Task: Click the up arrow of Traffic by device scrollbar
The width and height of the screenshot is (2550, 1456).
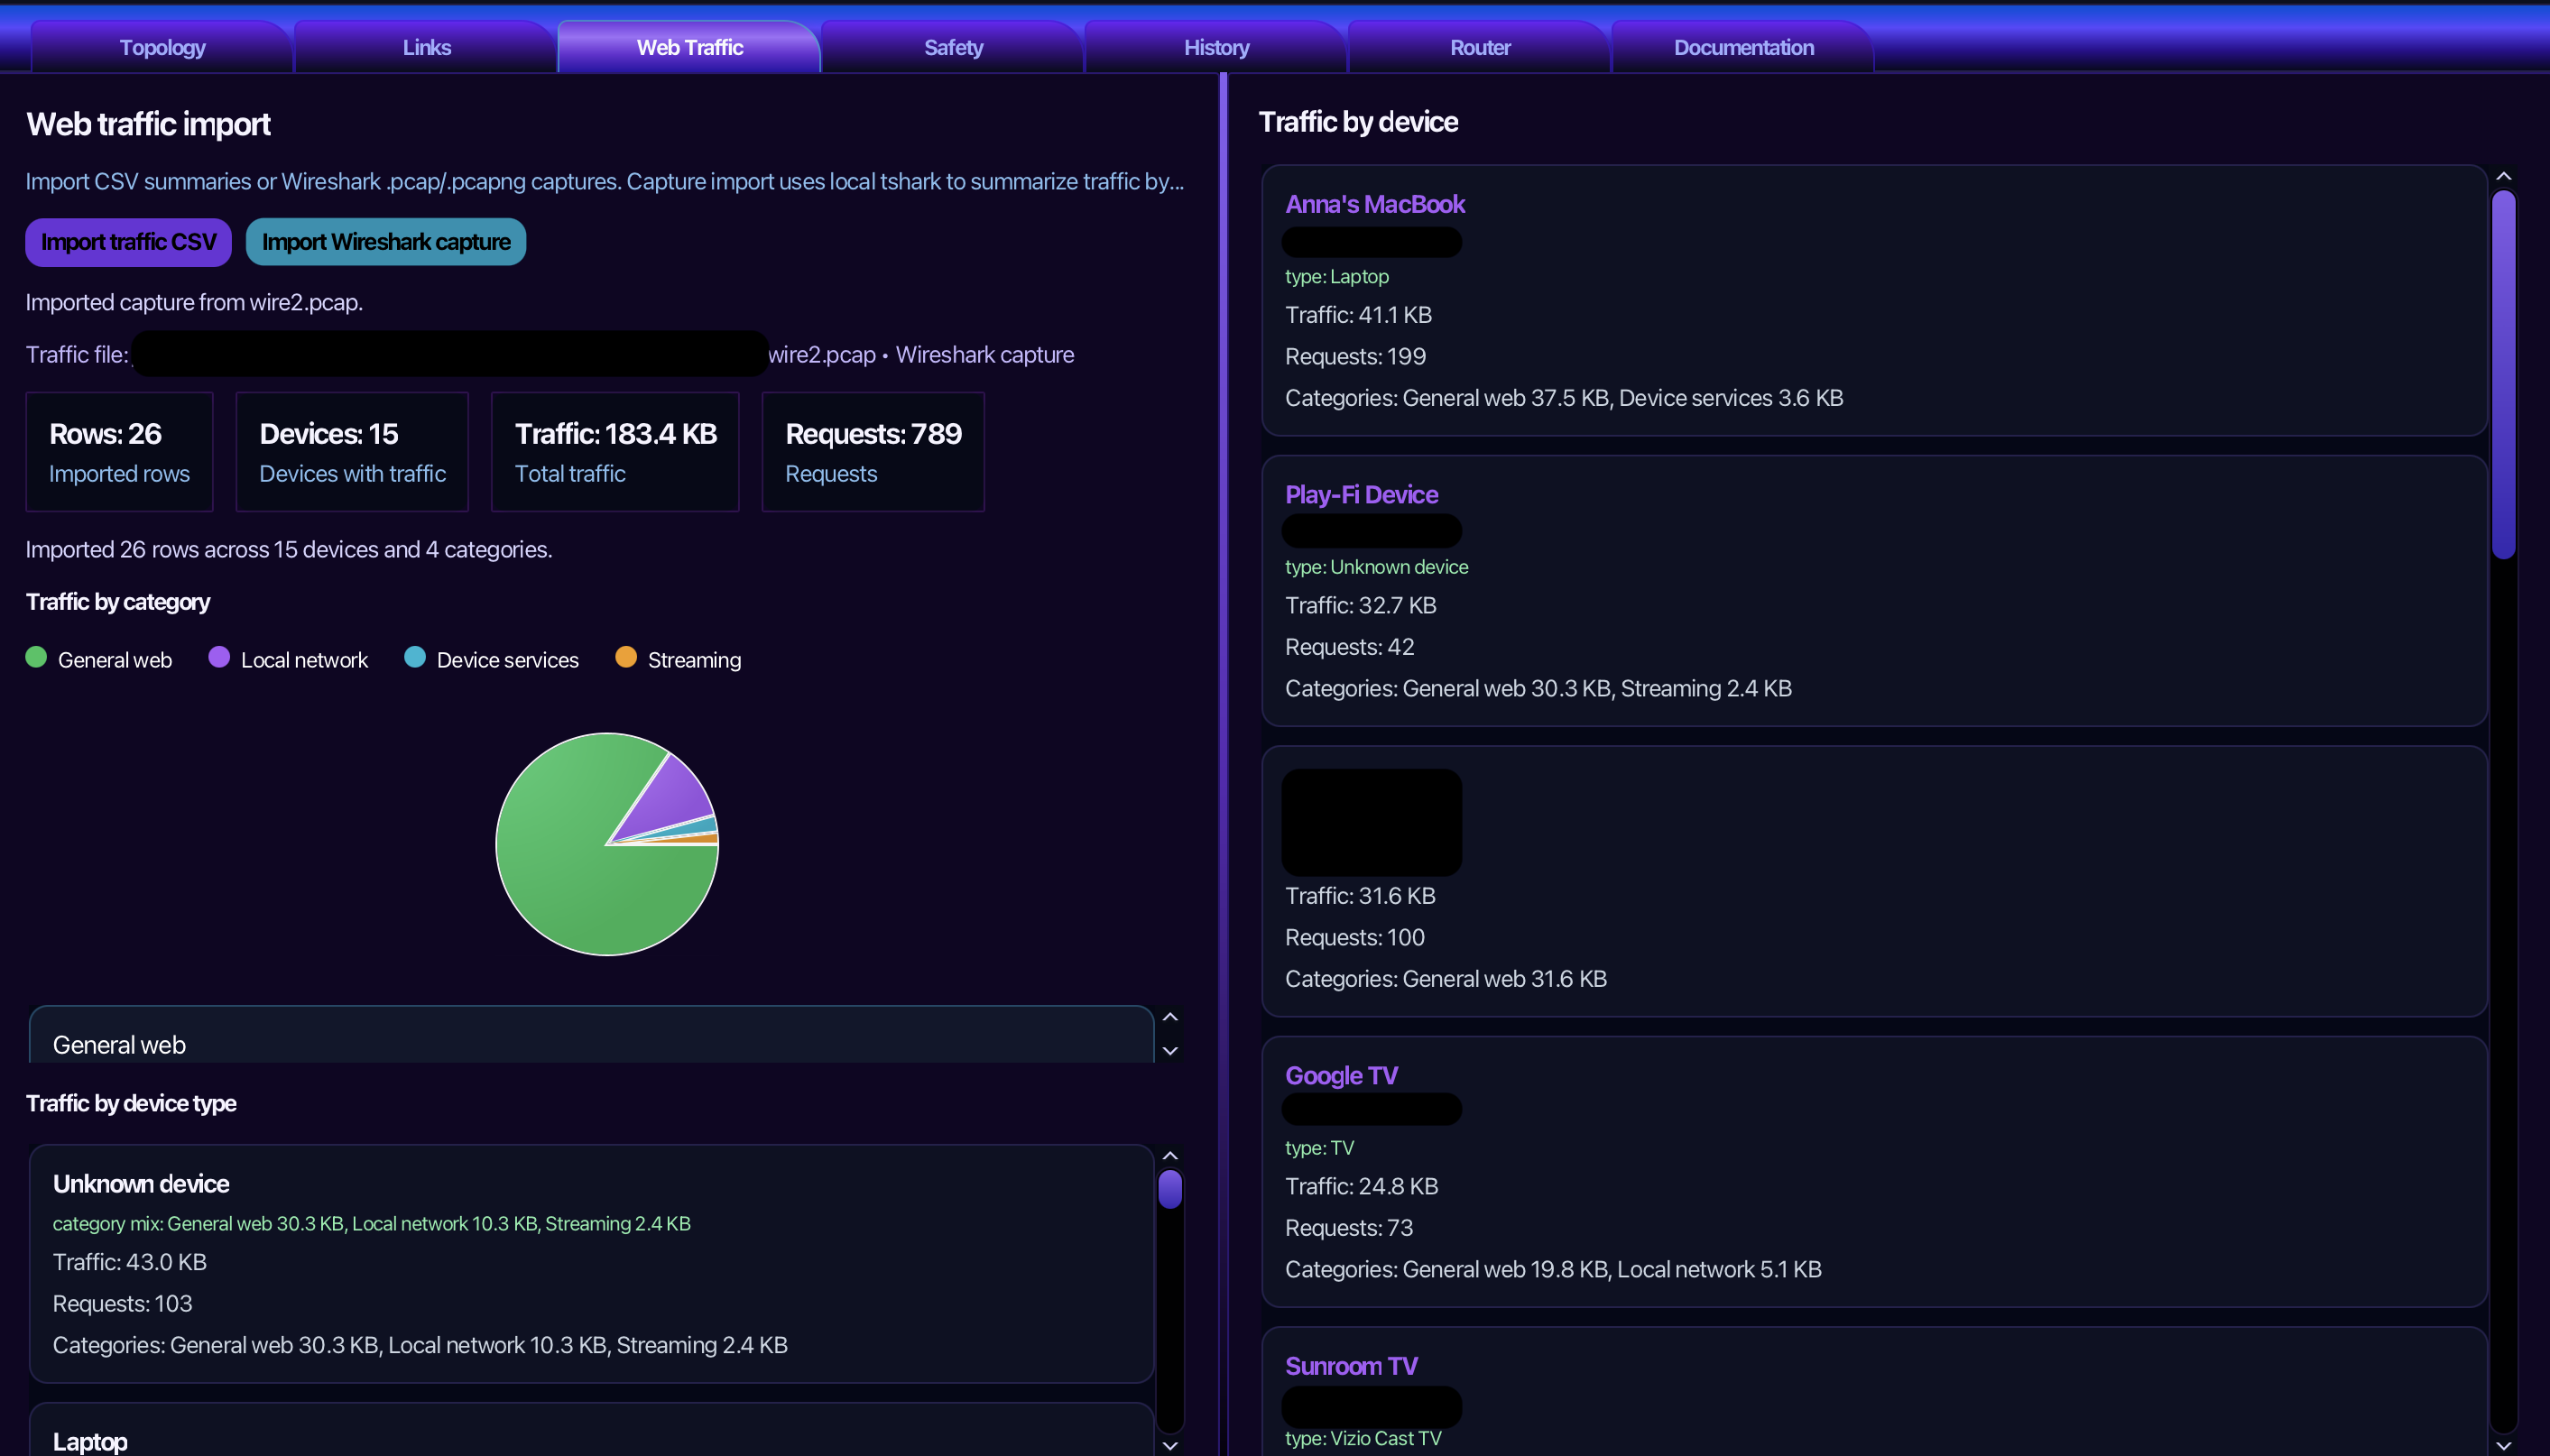Action: click(2504, 177)
